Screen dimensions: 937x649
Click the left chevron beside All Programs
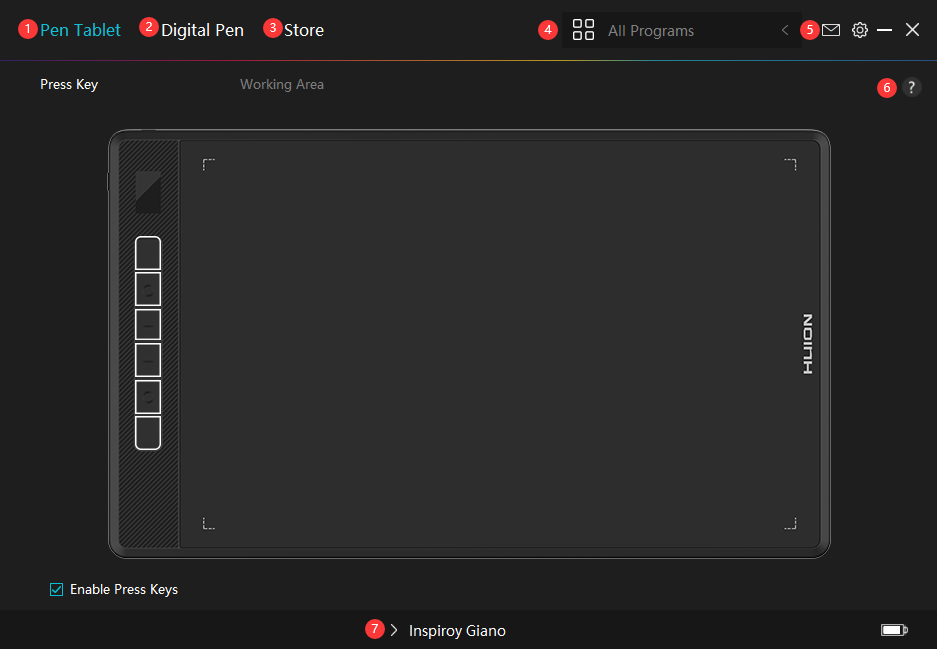coord(785,31)
